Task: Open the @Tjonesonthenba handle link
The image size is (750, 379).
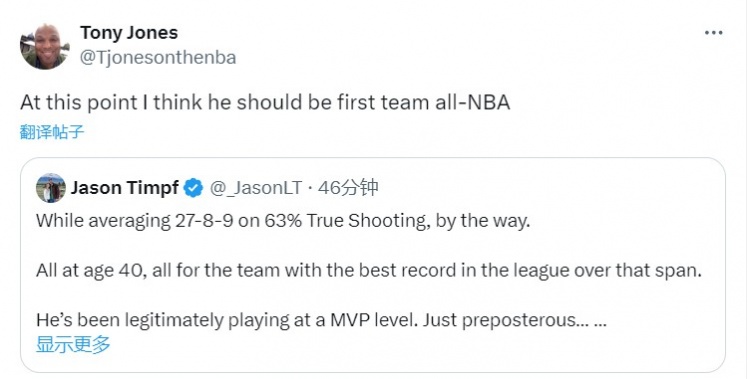Action: (157, 57)
